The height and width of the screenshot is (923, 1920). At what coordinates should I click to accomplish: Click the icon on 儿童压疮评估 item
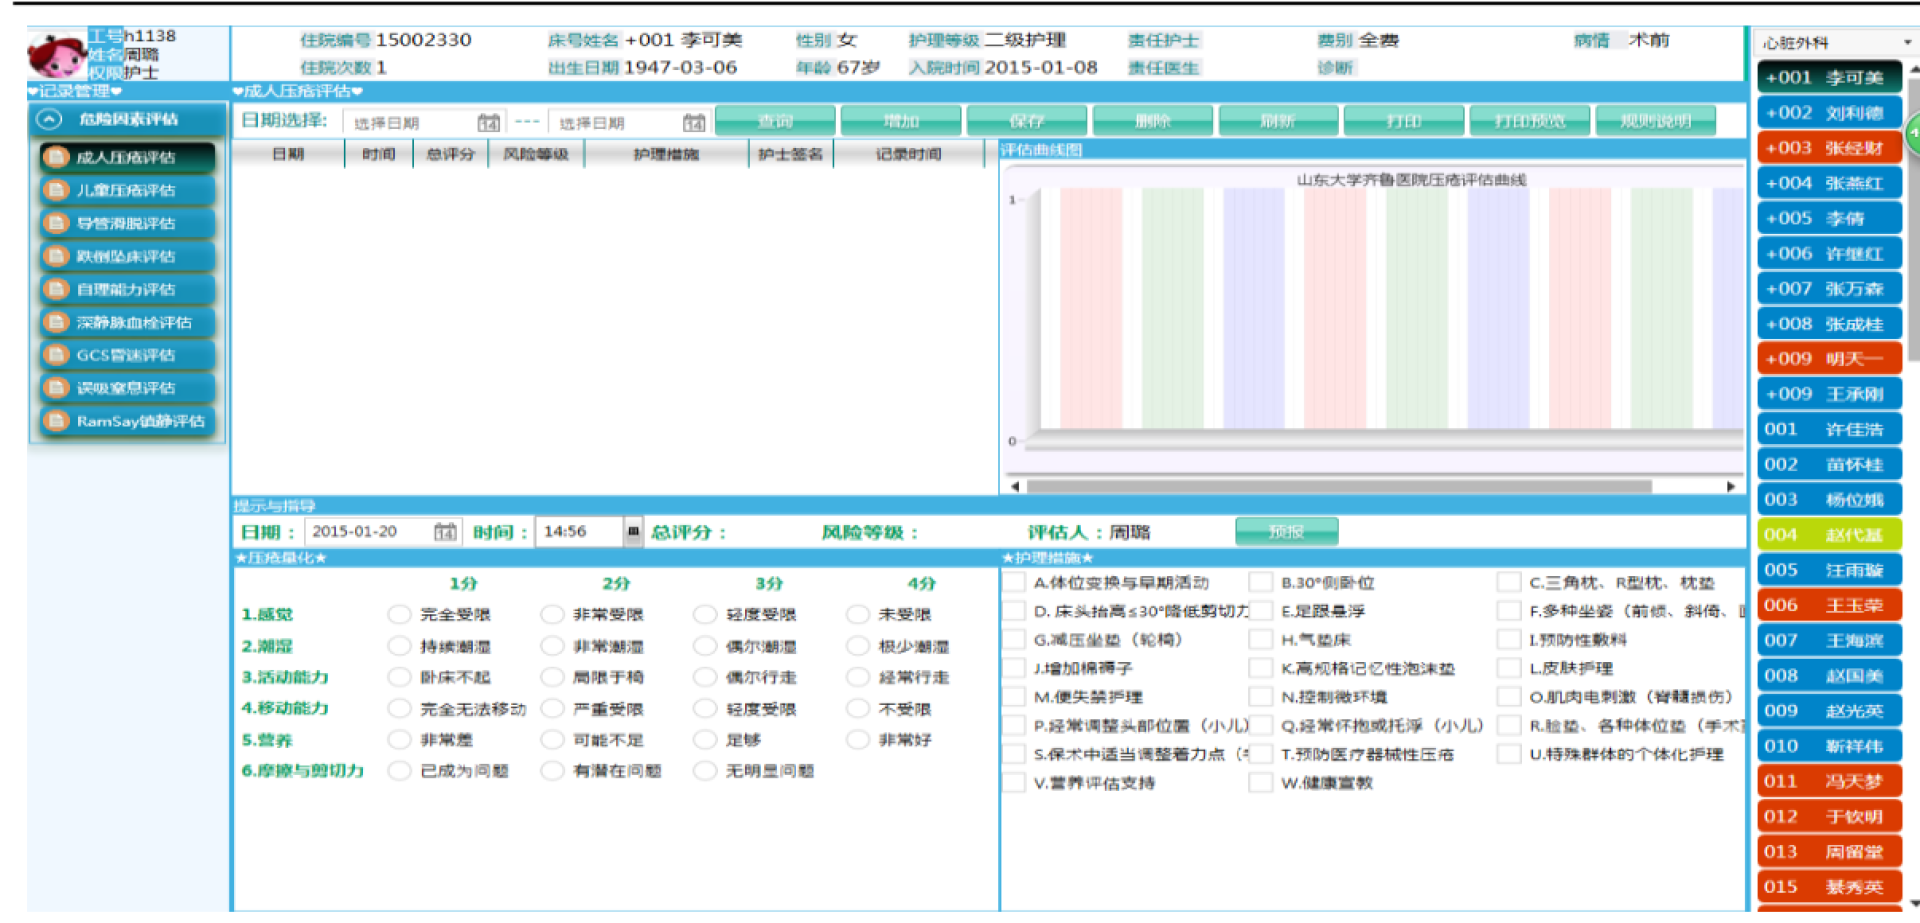coord(57,190)
